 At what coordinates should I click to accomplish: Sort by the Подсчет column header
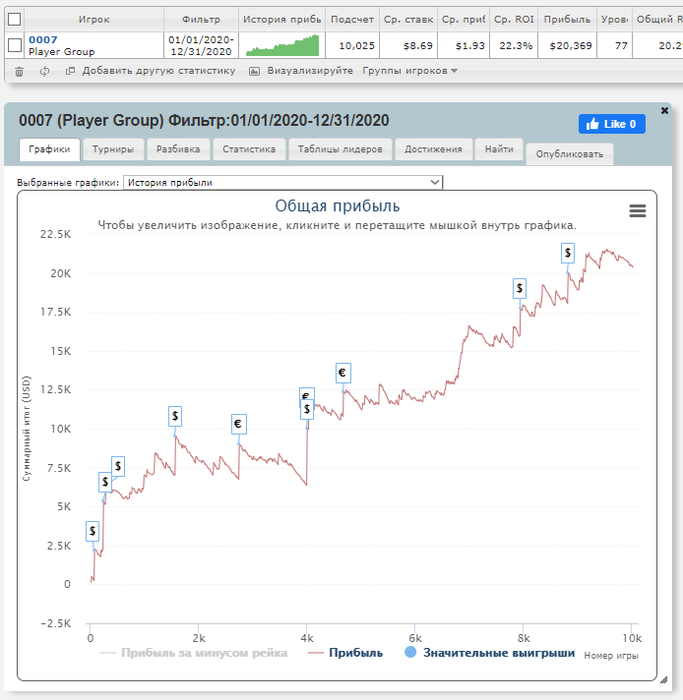[352, 19]
